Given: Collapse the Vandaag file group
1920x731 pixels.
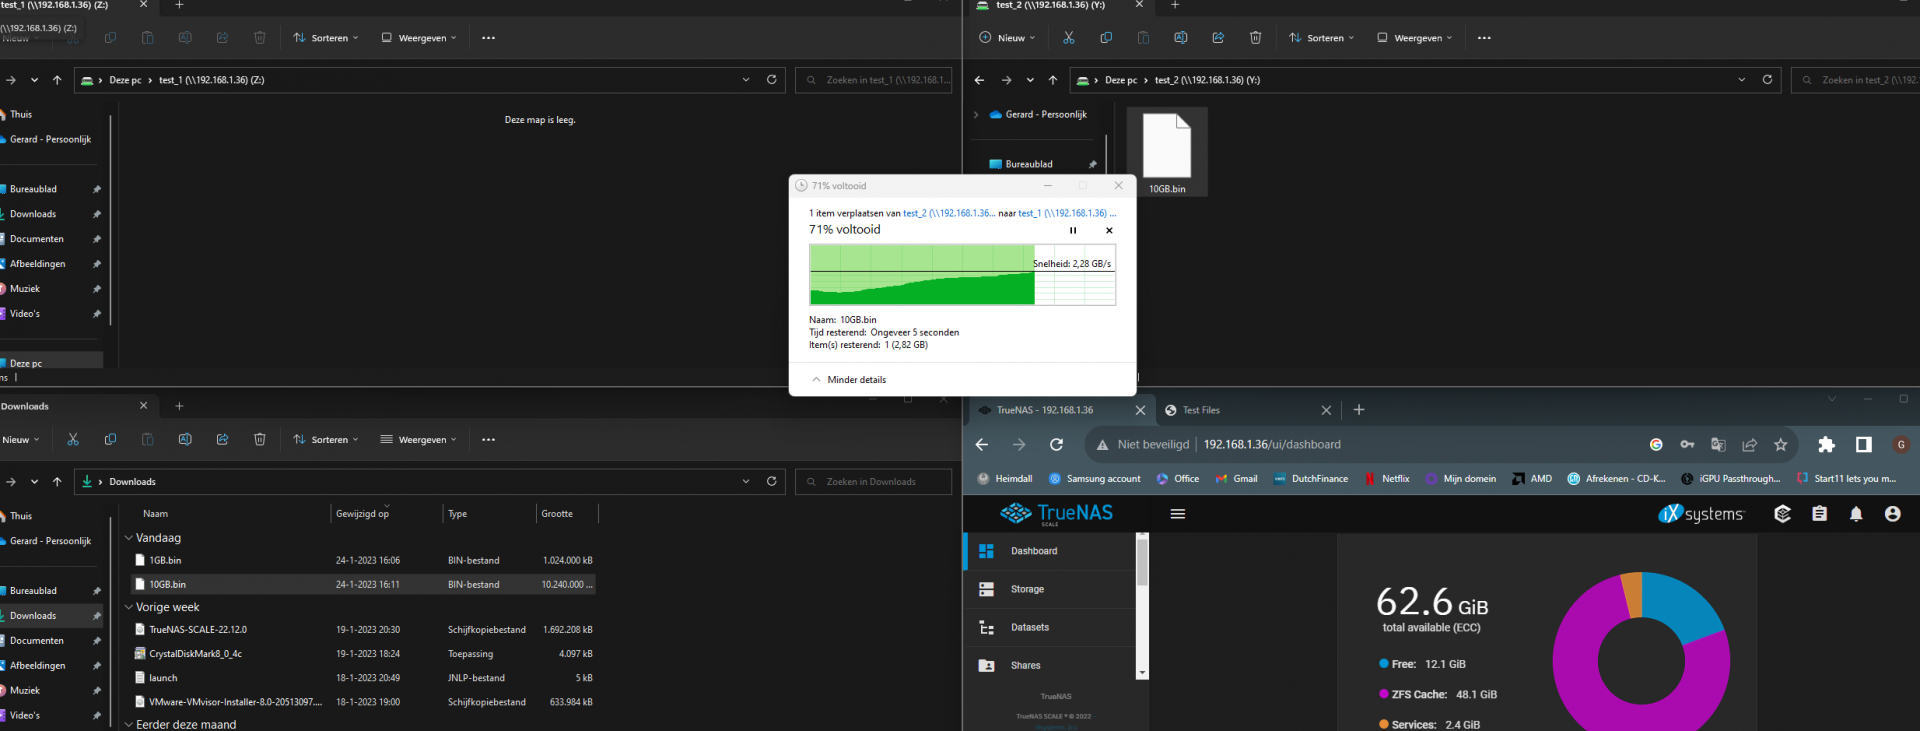Looking at the screenshot, I should (x=129, y=538).
